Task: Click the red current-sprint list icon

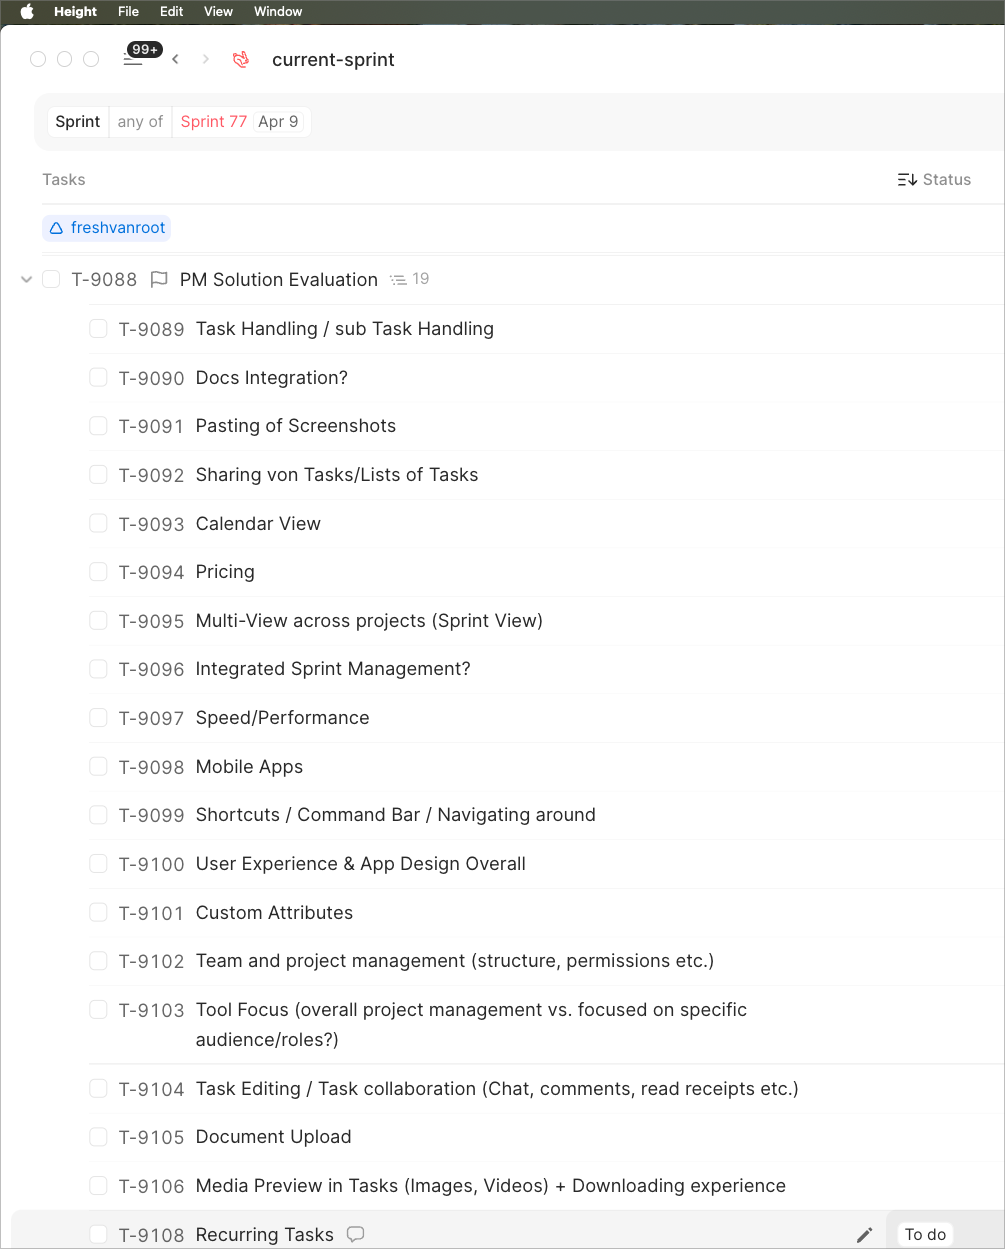Action: [241, 59]
